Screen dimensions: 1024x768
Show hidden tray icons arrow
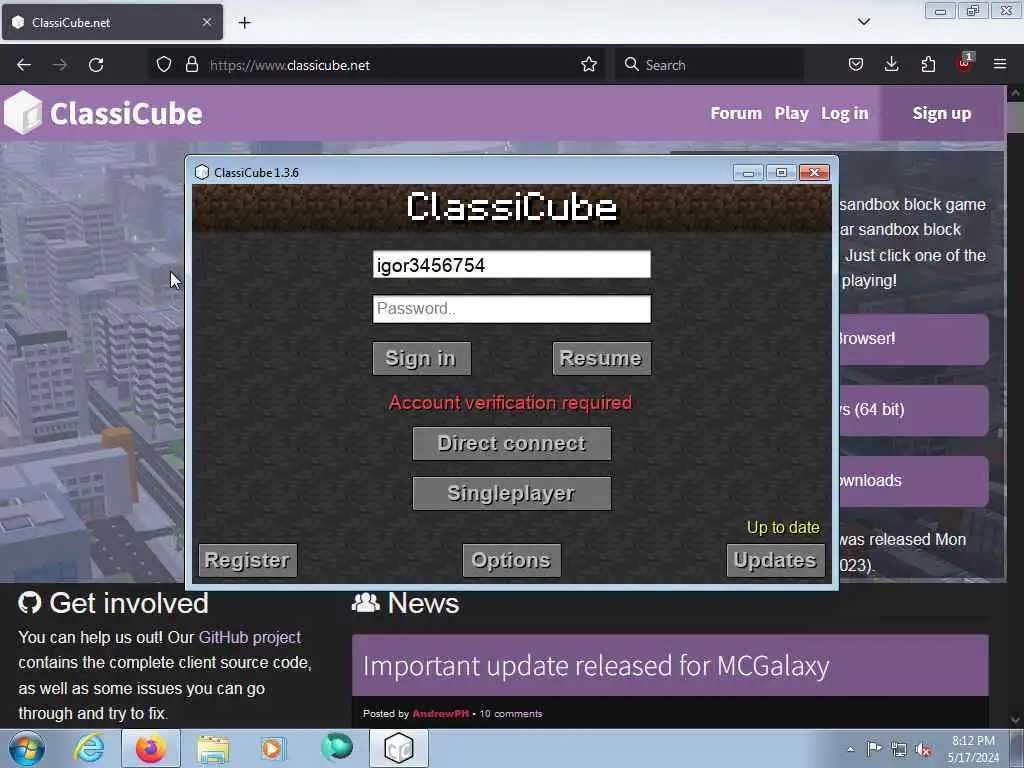850,749
